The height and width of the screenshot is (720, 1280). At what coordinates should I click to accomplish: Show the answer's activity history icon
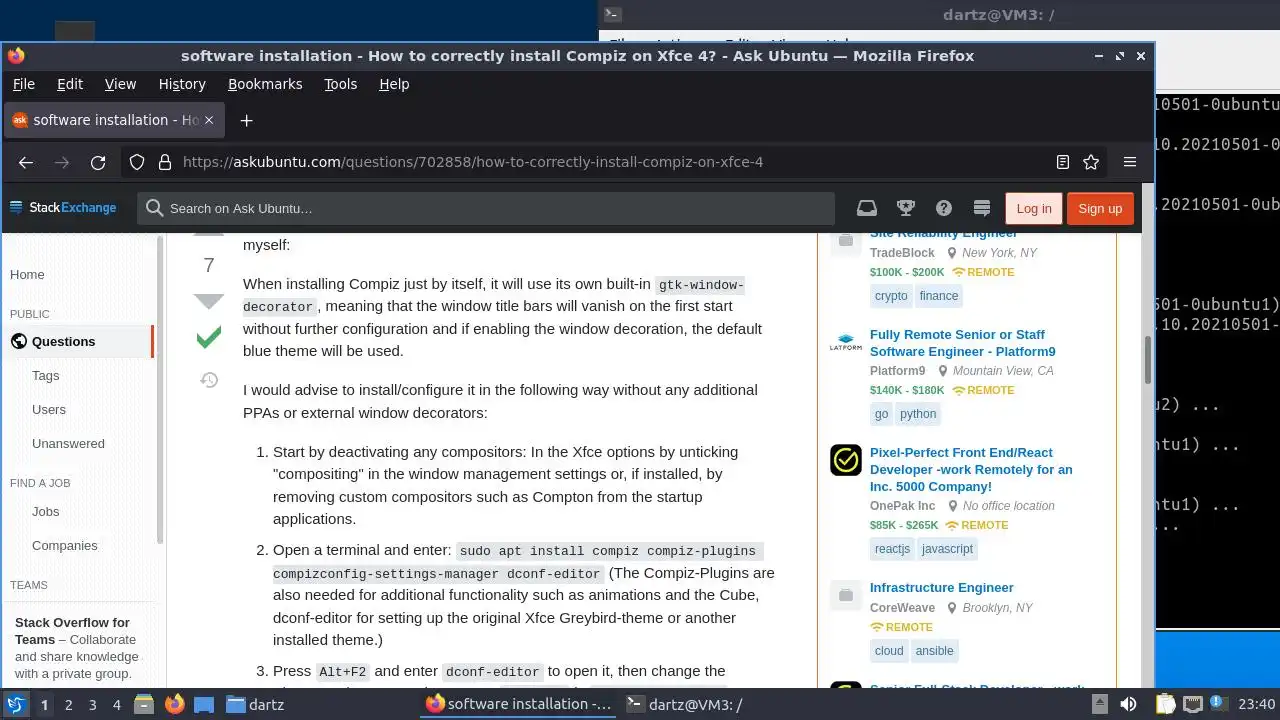click(208, 380)
